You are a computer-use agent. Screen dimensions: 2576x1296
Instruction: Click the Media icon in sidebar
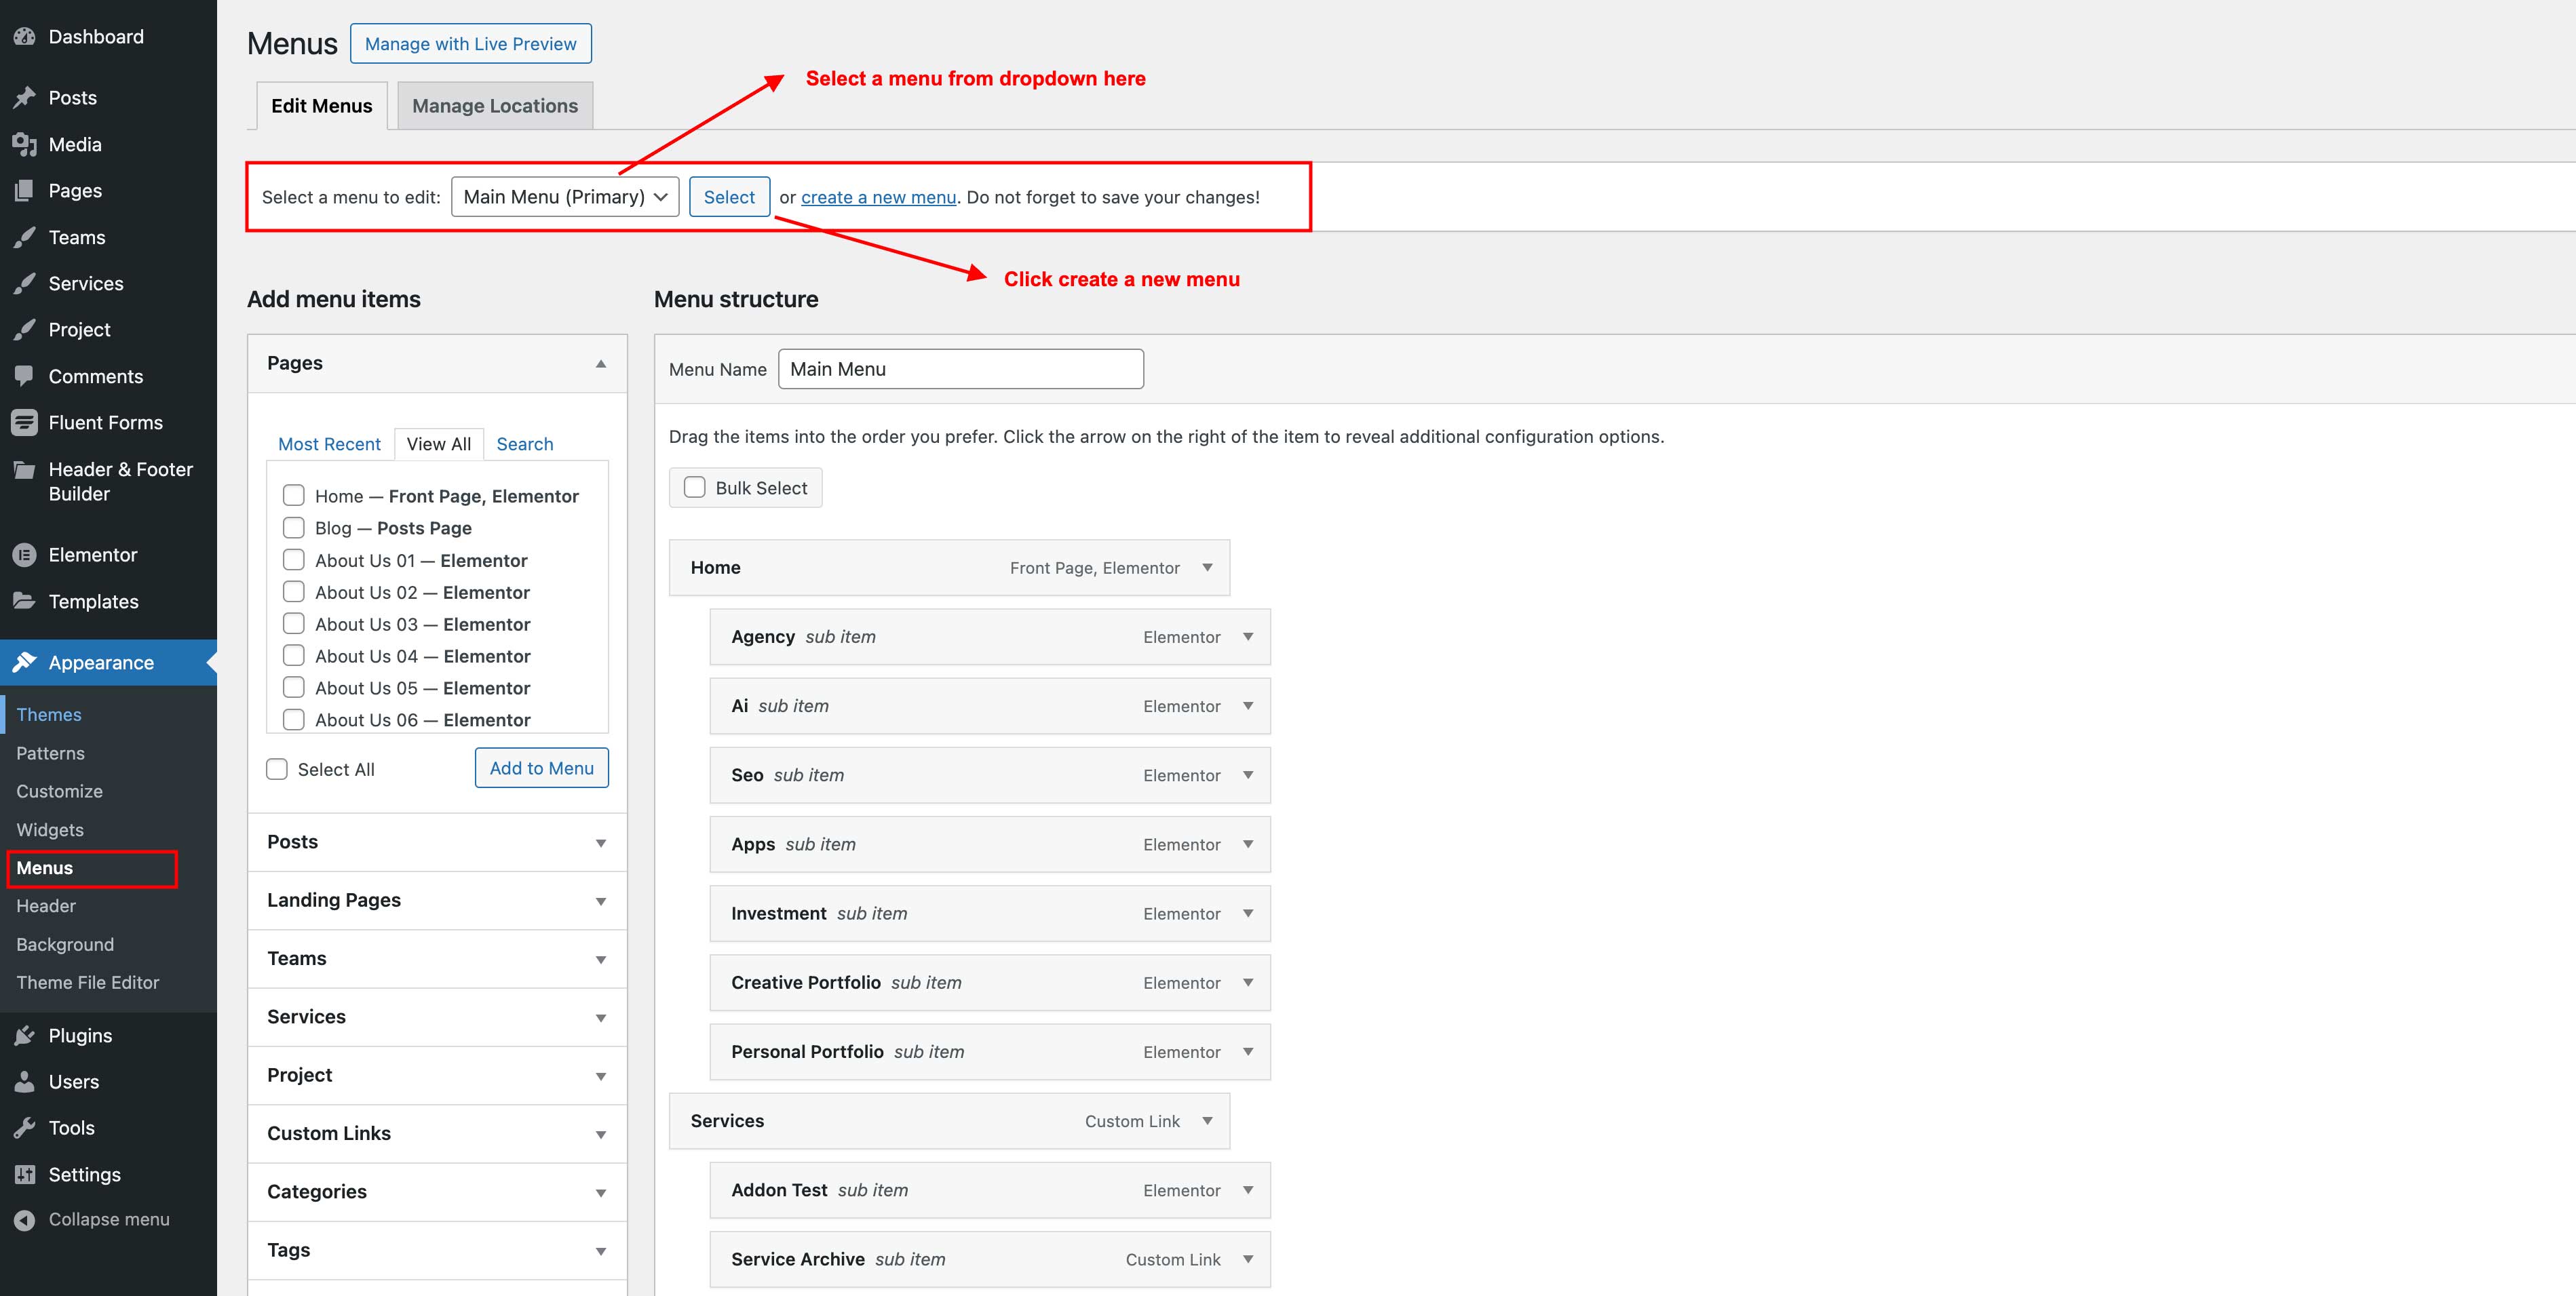(25, 144)
